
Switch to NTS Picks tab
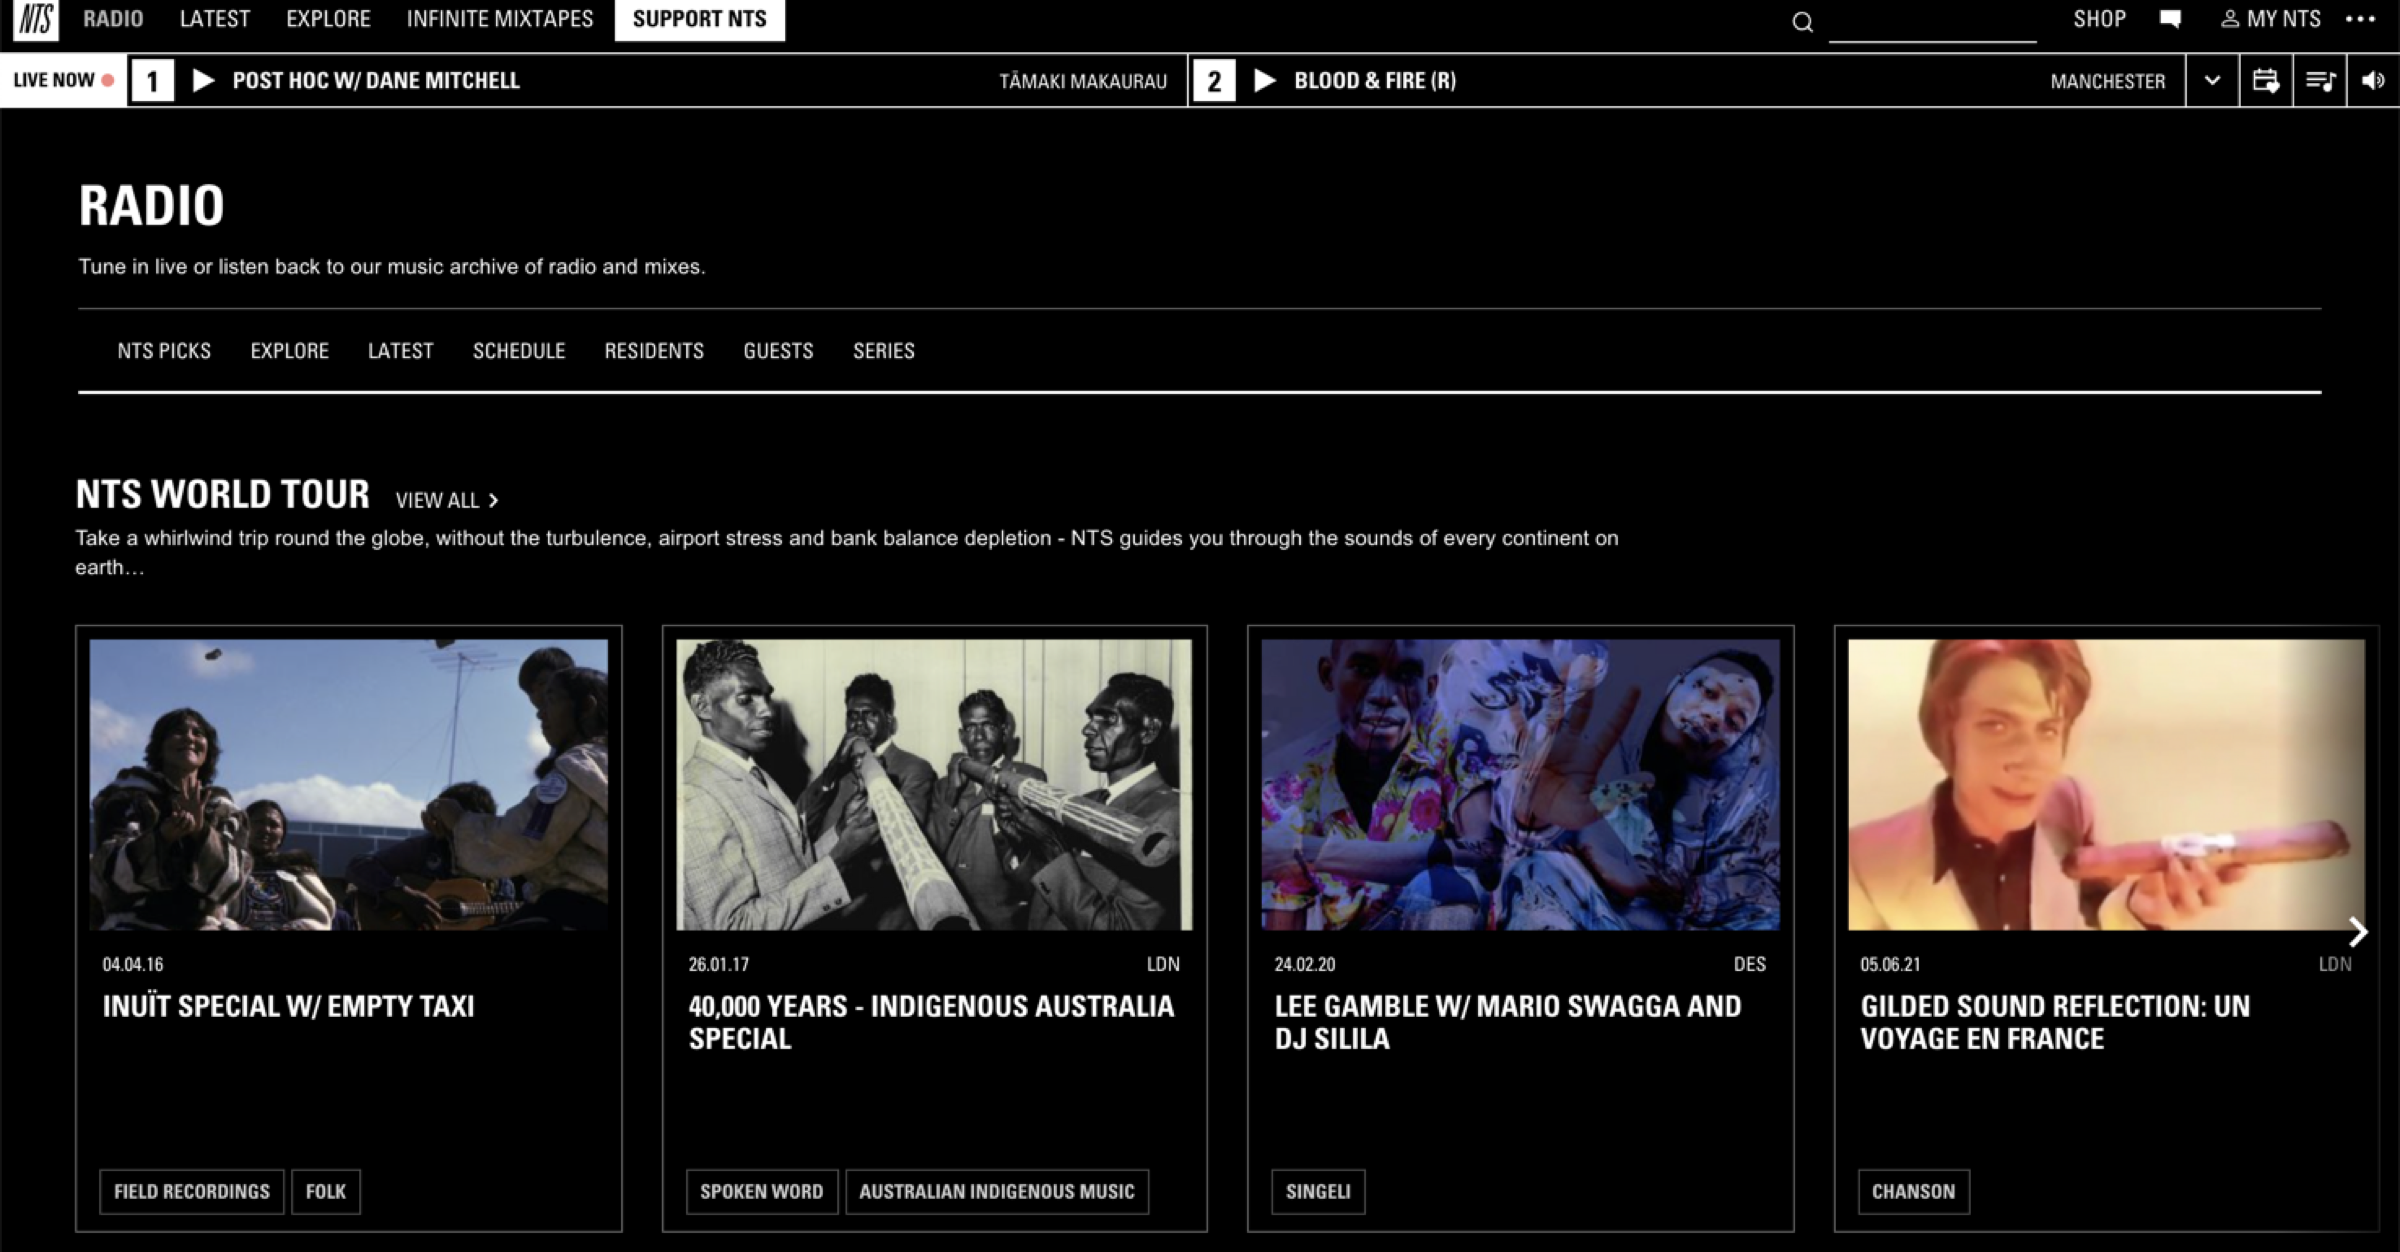164,351
